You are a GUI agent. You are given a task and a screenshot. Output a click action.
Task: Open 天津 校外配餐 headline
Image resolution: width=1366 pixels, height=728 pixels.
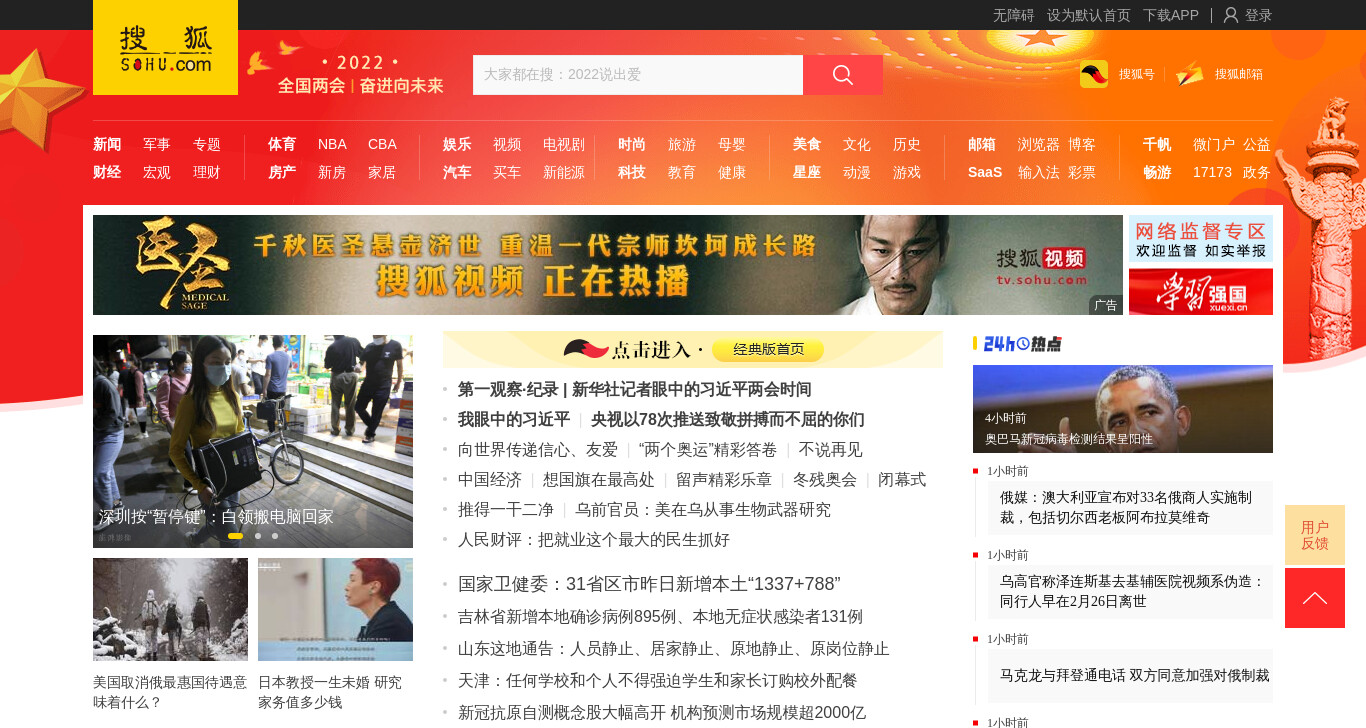tap(657, 680)
